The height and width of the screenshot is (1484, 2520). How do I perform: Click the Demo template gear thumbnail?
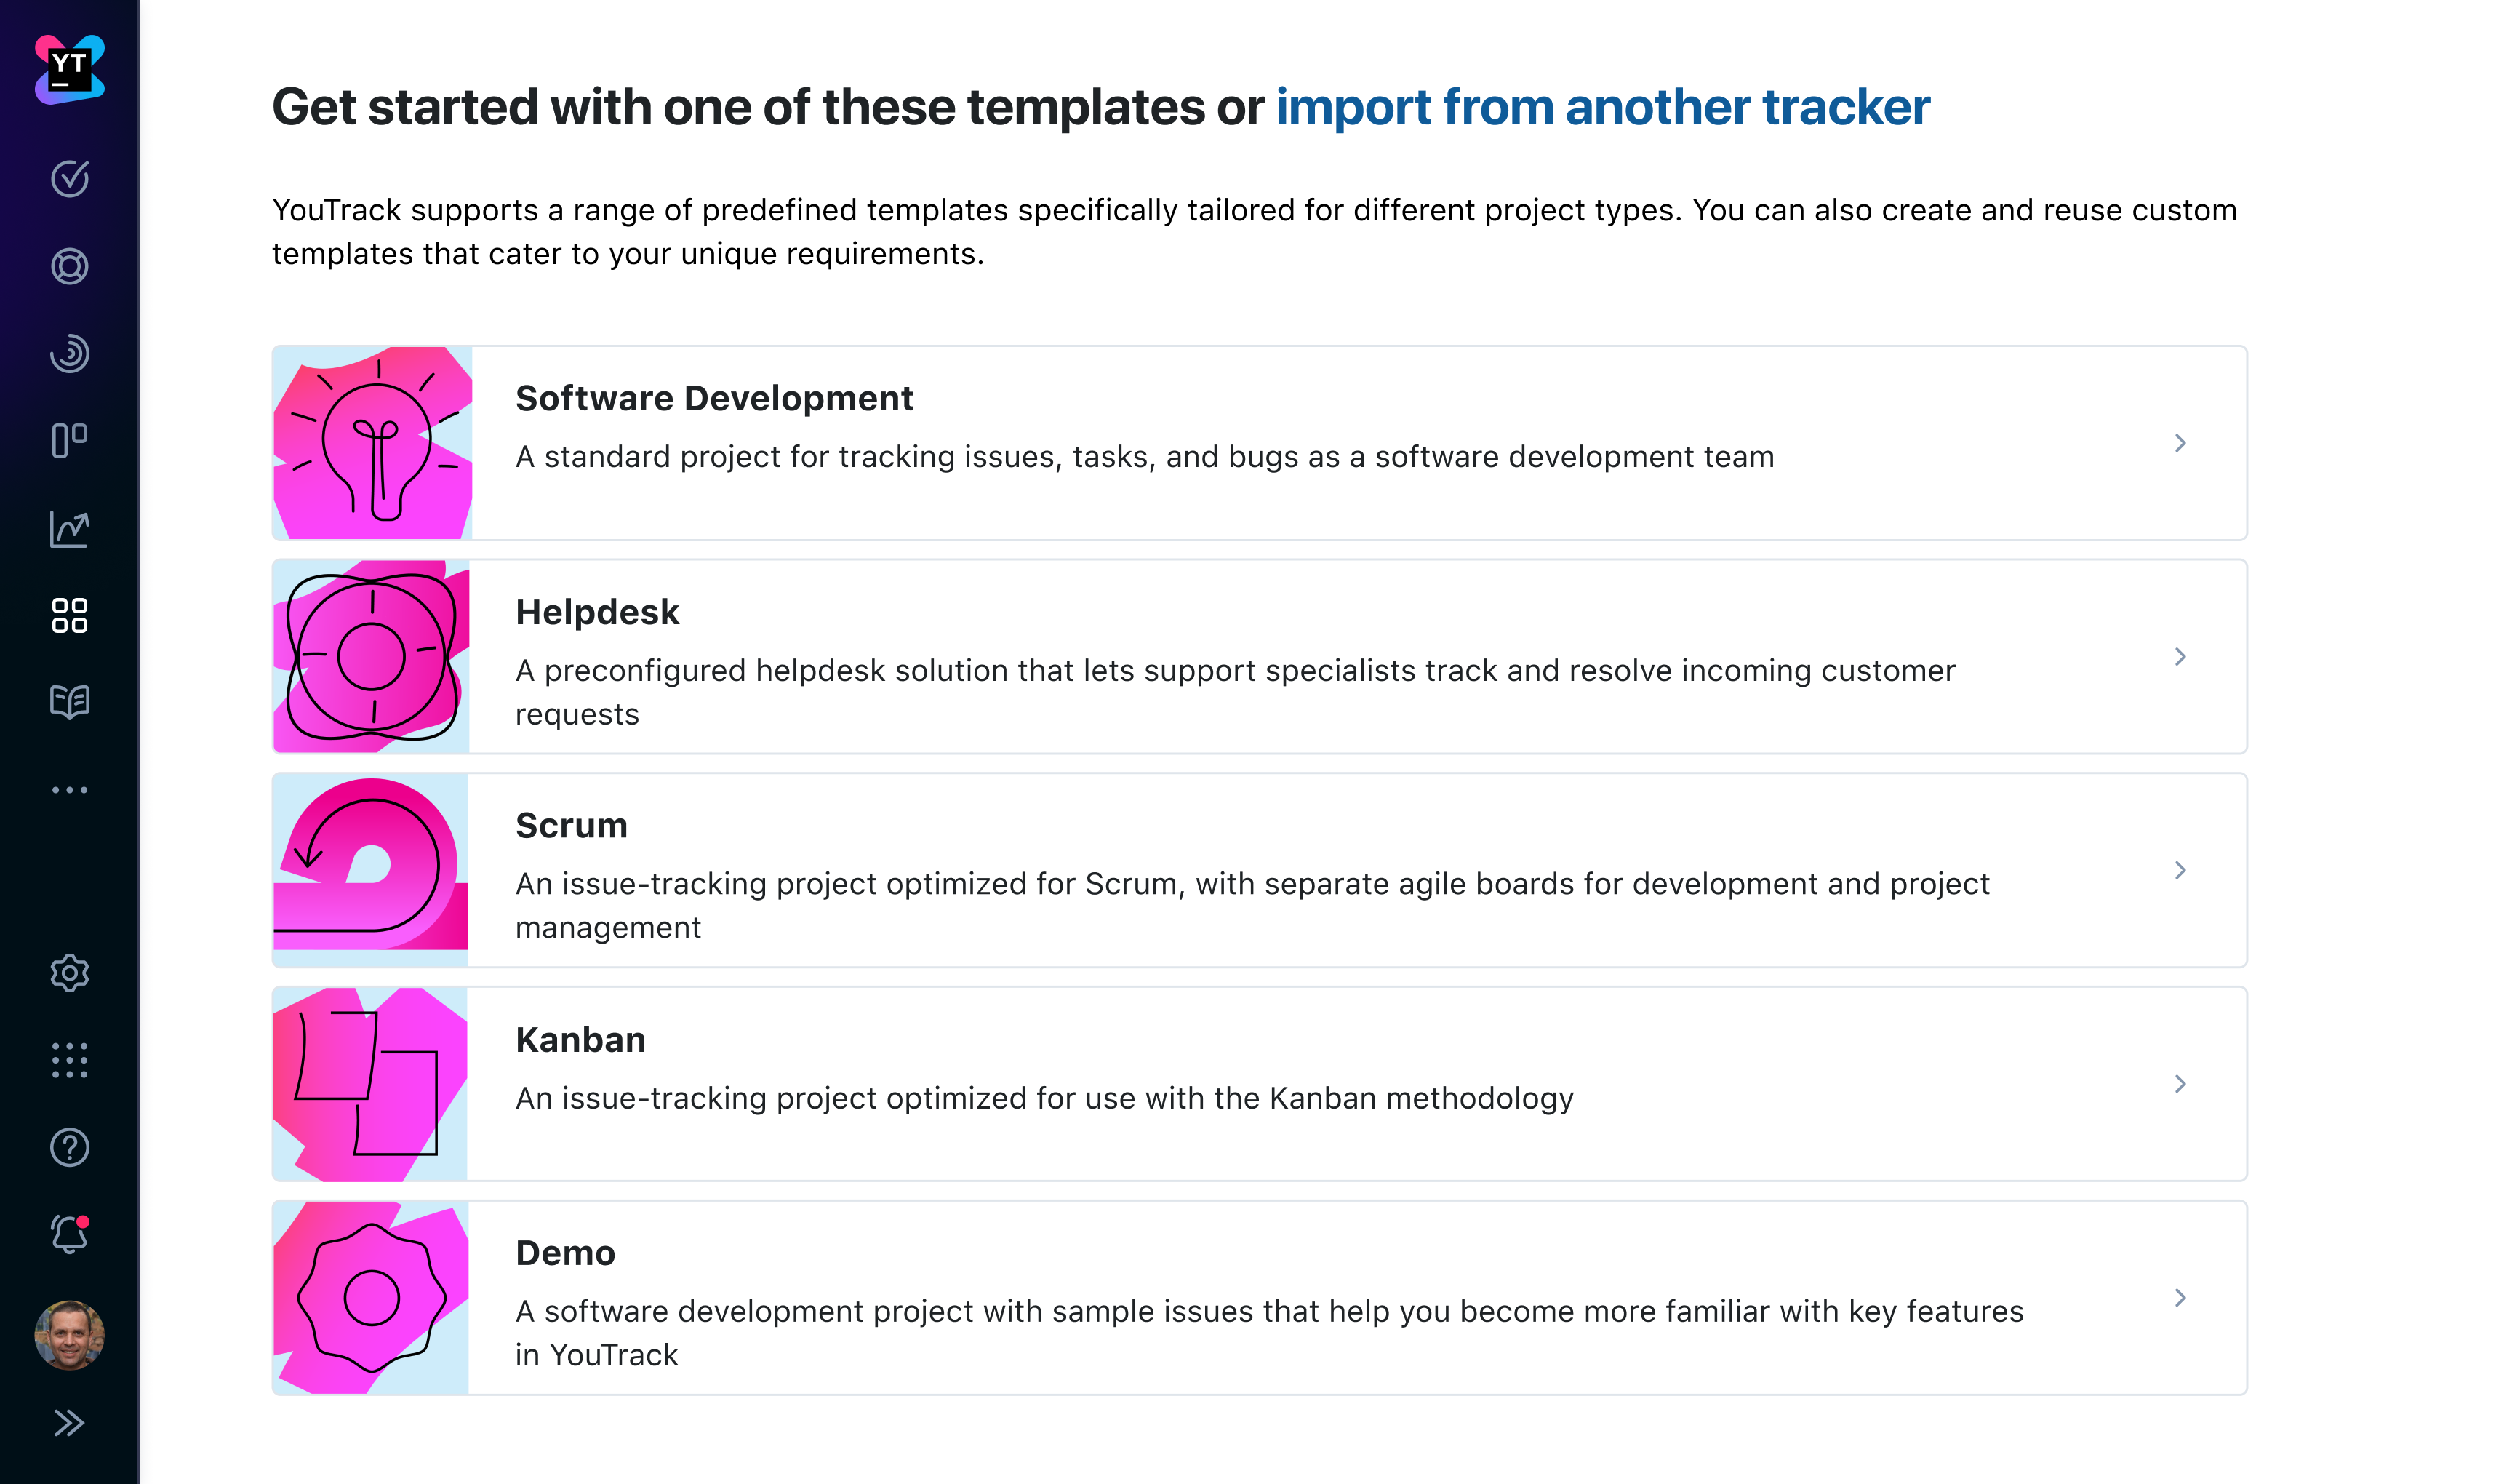371,1298
